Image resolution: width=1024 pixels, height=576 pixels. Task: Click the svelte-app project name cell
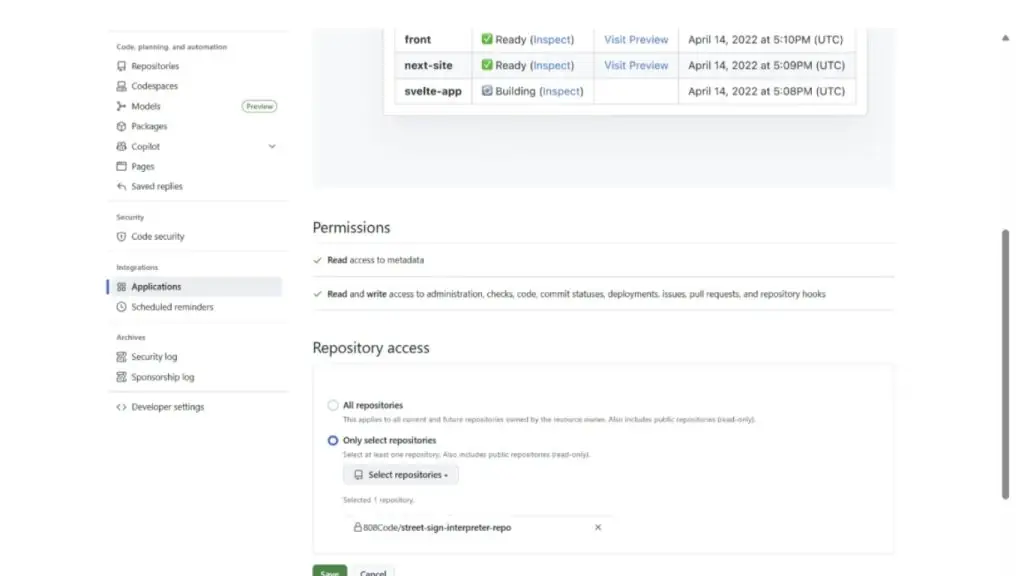[433, 91]
